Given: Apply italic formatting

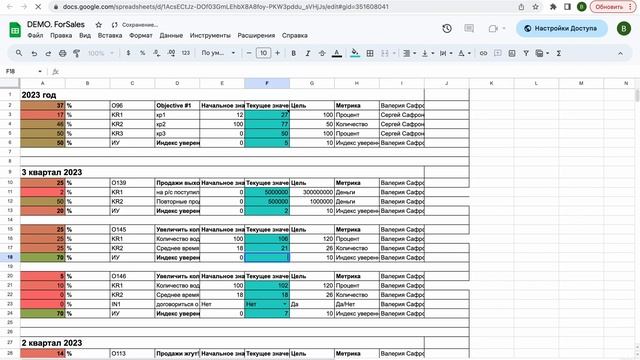Looking at the screenshot, I should [308, 53].
